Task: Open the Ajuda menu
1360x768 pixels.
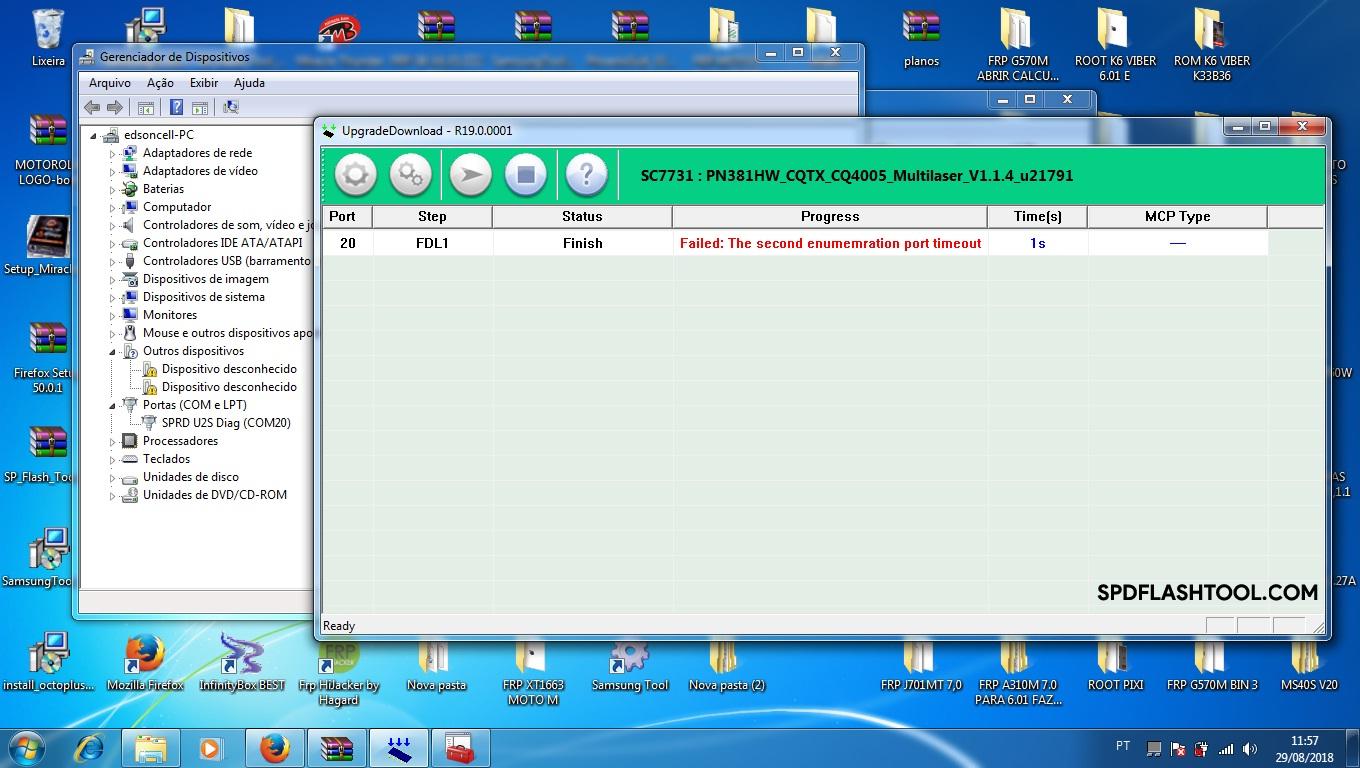Action: [x=249, y=83]
